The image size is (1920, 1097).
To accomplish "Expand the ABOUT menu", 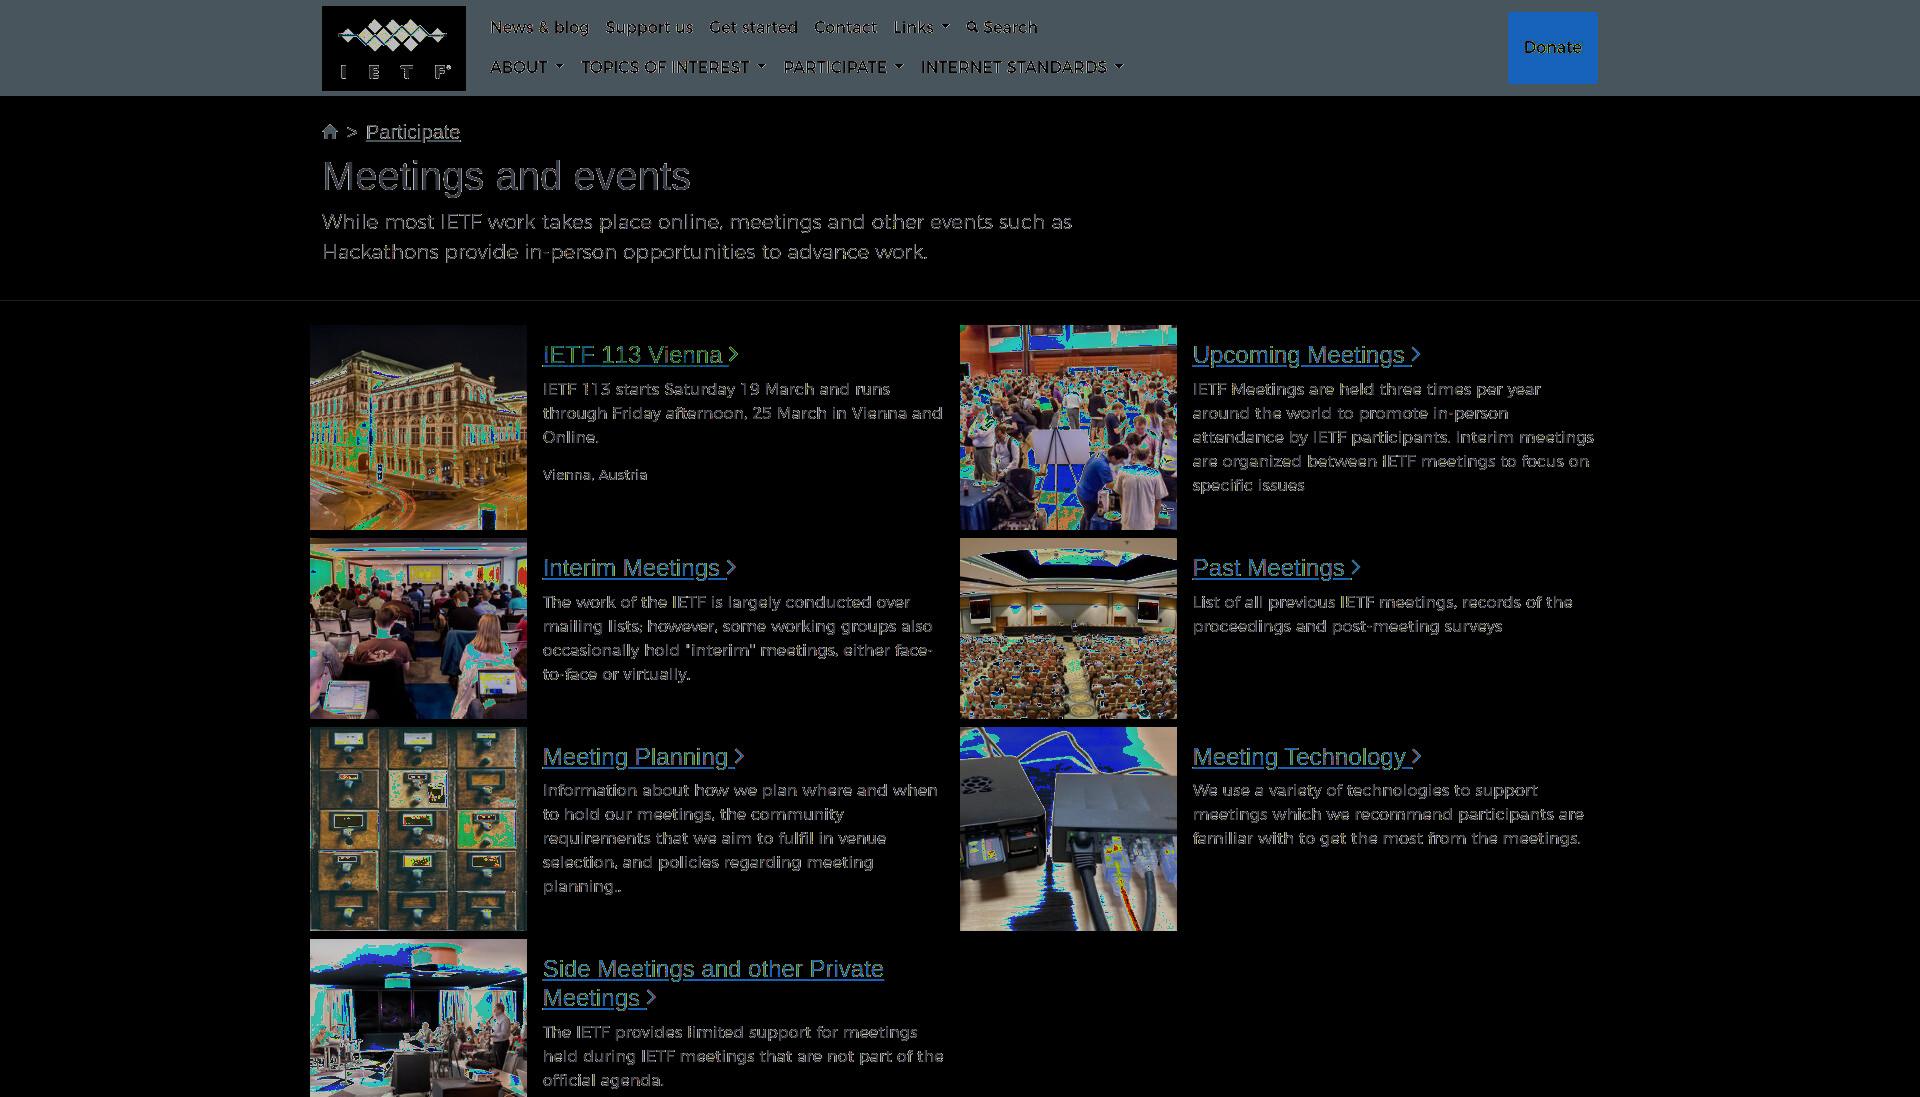I will tap(527, 67).
